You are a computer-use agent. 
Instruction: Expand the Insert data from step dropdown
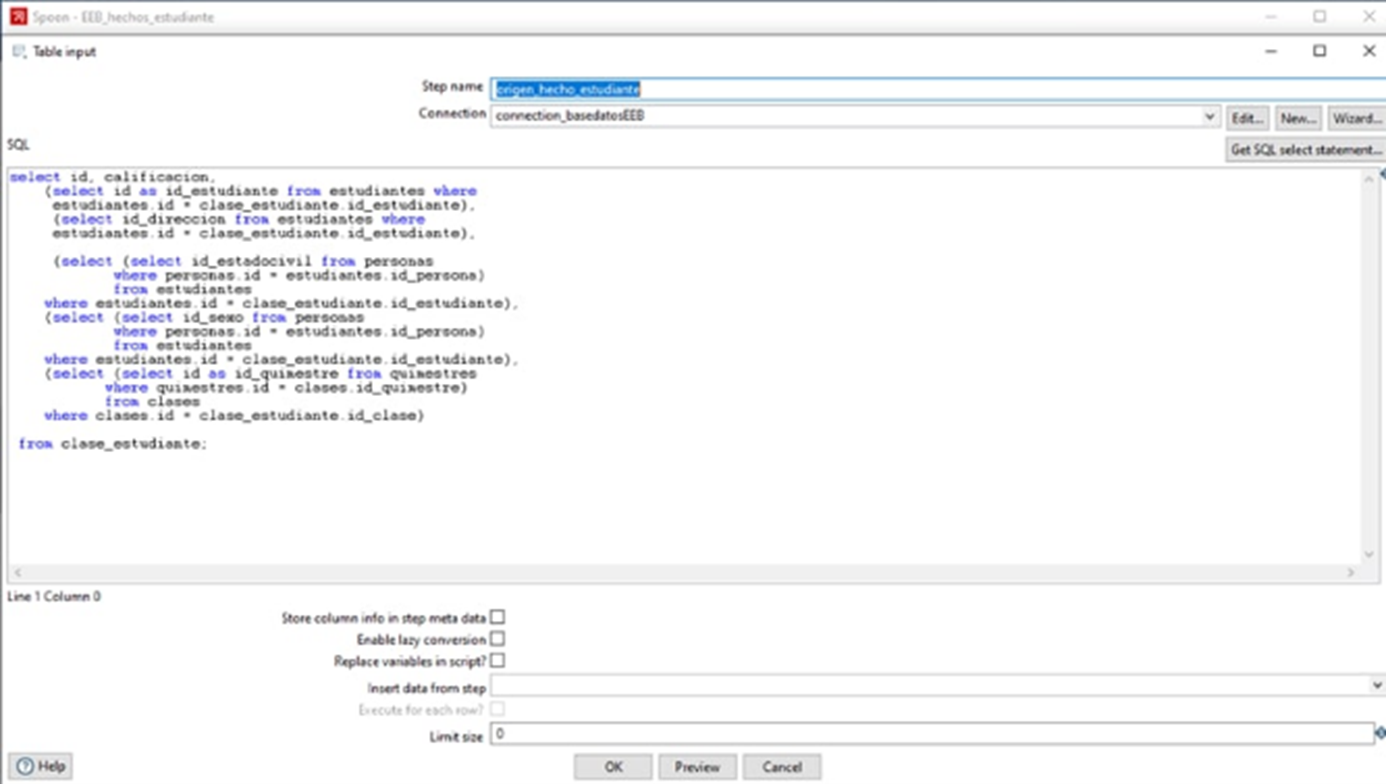pyautogui.click(x=1376, y=686)
